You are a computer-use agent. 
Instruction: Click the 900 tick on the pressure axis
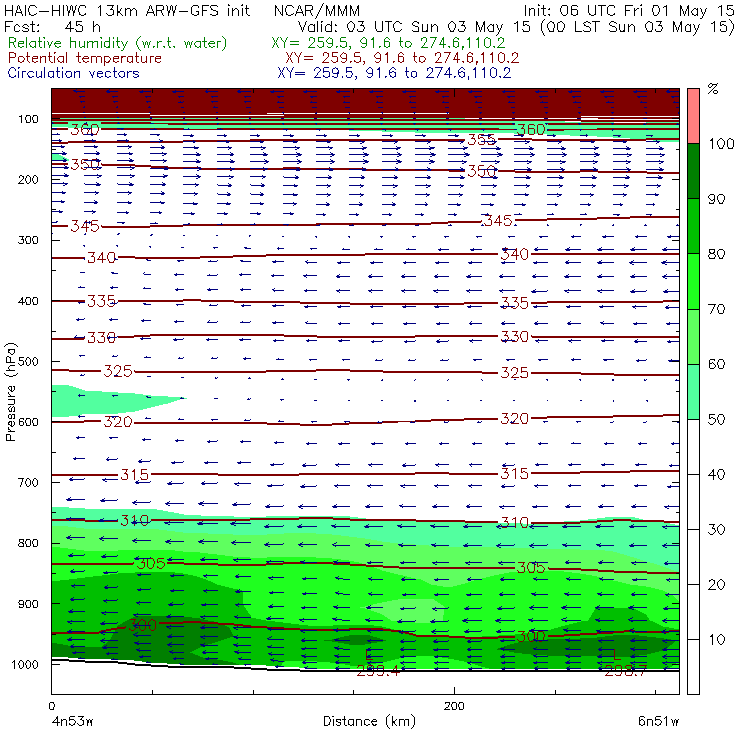[x=28, y=604]
